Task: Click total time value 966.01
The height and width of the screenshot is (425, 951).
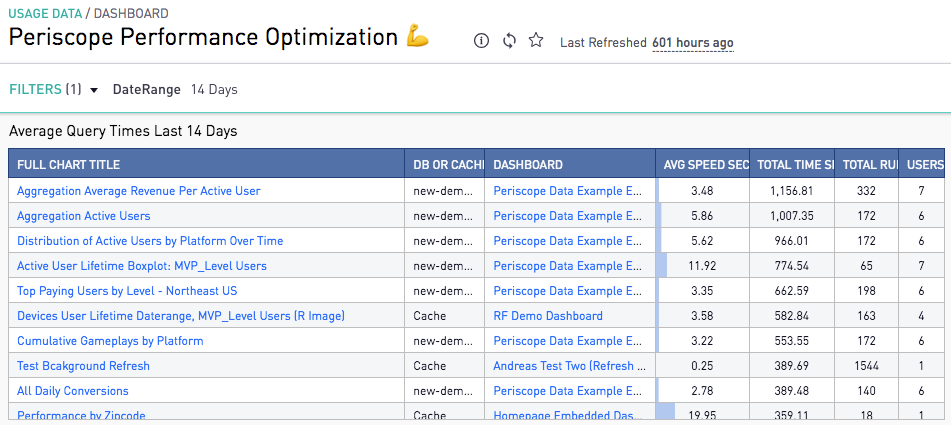Action: point(792,241)
